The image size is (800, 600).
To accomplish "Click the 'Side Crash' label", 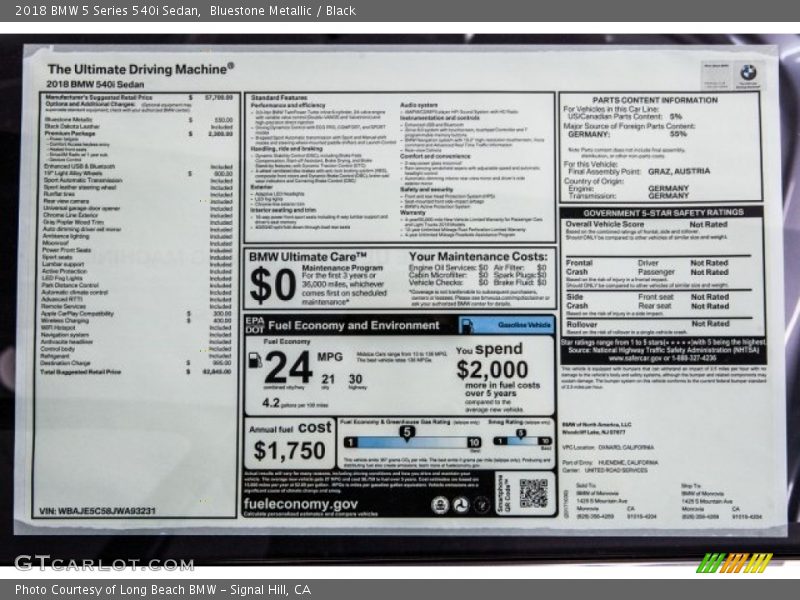I will click(577, 302).
